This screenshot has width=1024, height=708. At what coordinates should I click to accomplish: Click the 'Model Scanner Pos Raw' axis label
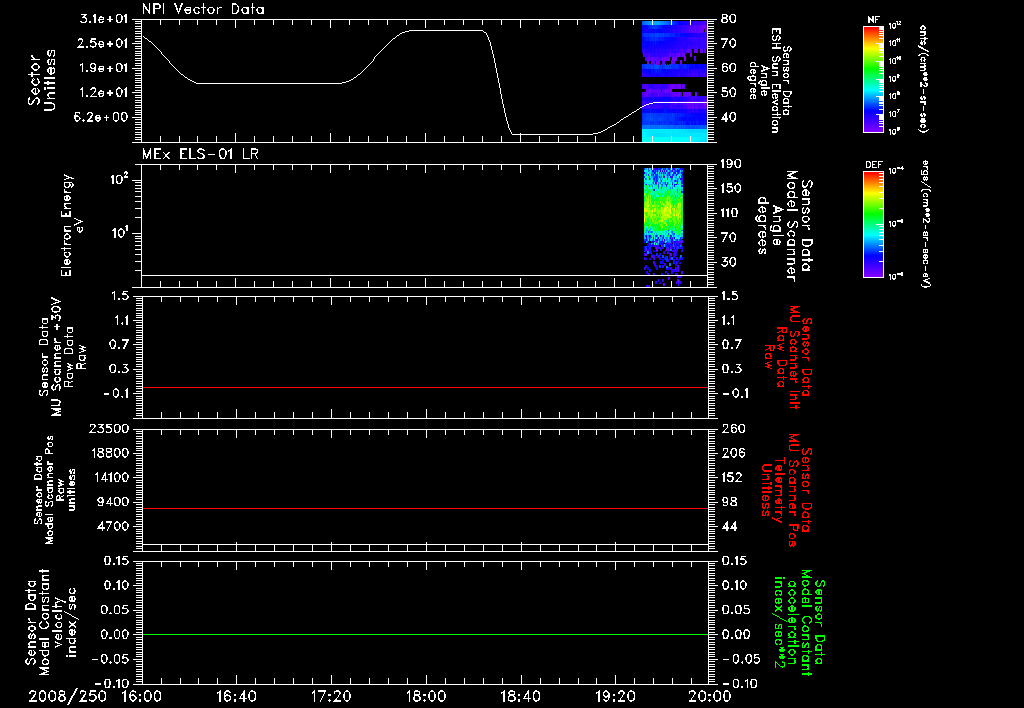[x=54, y=490]
